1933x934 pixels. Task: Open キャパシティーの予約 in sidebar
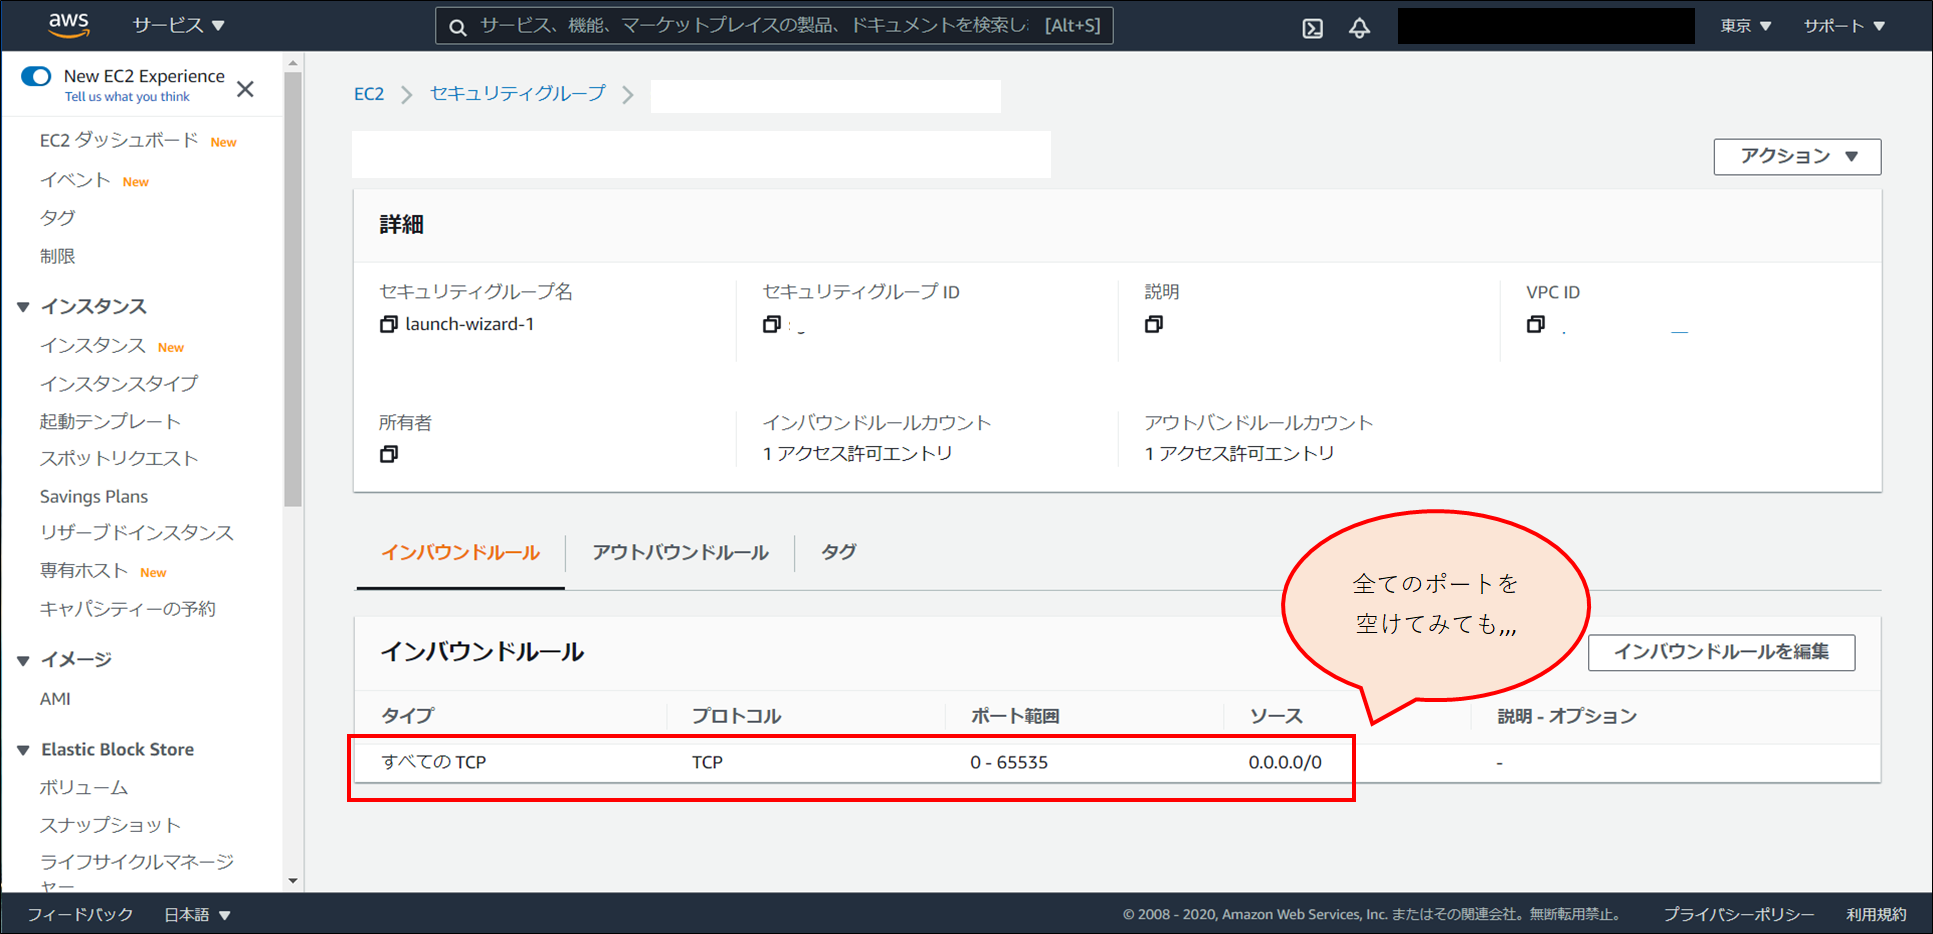click(127, 609)
